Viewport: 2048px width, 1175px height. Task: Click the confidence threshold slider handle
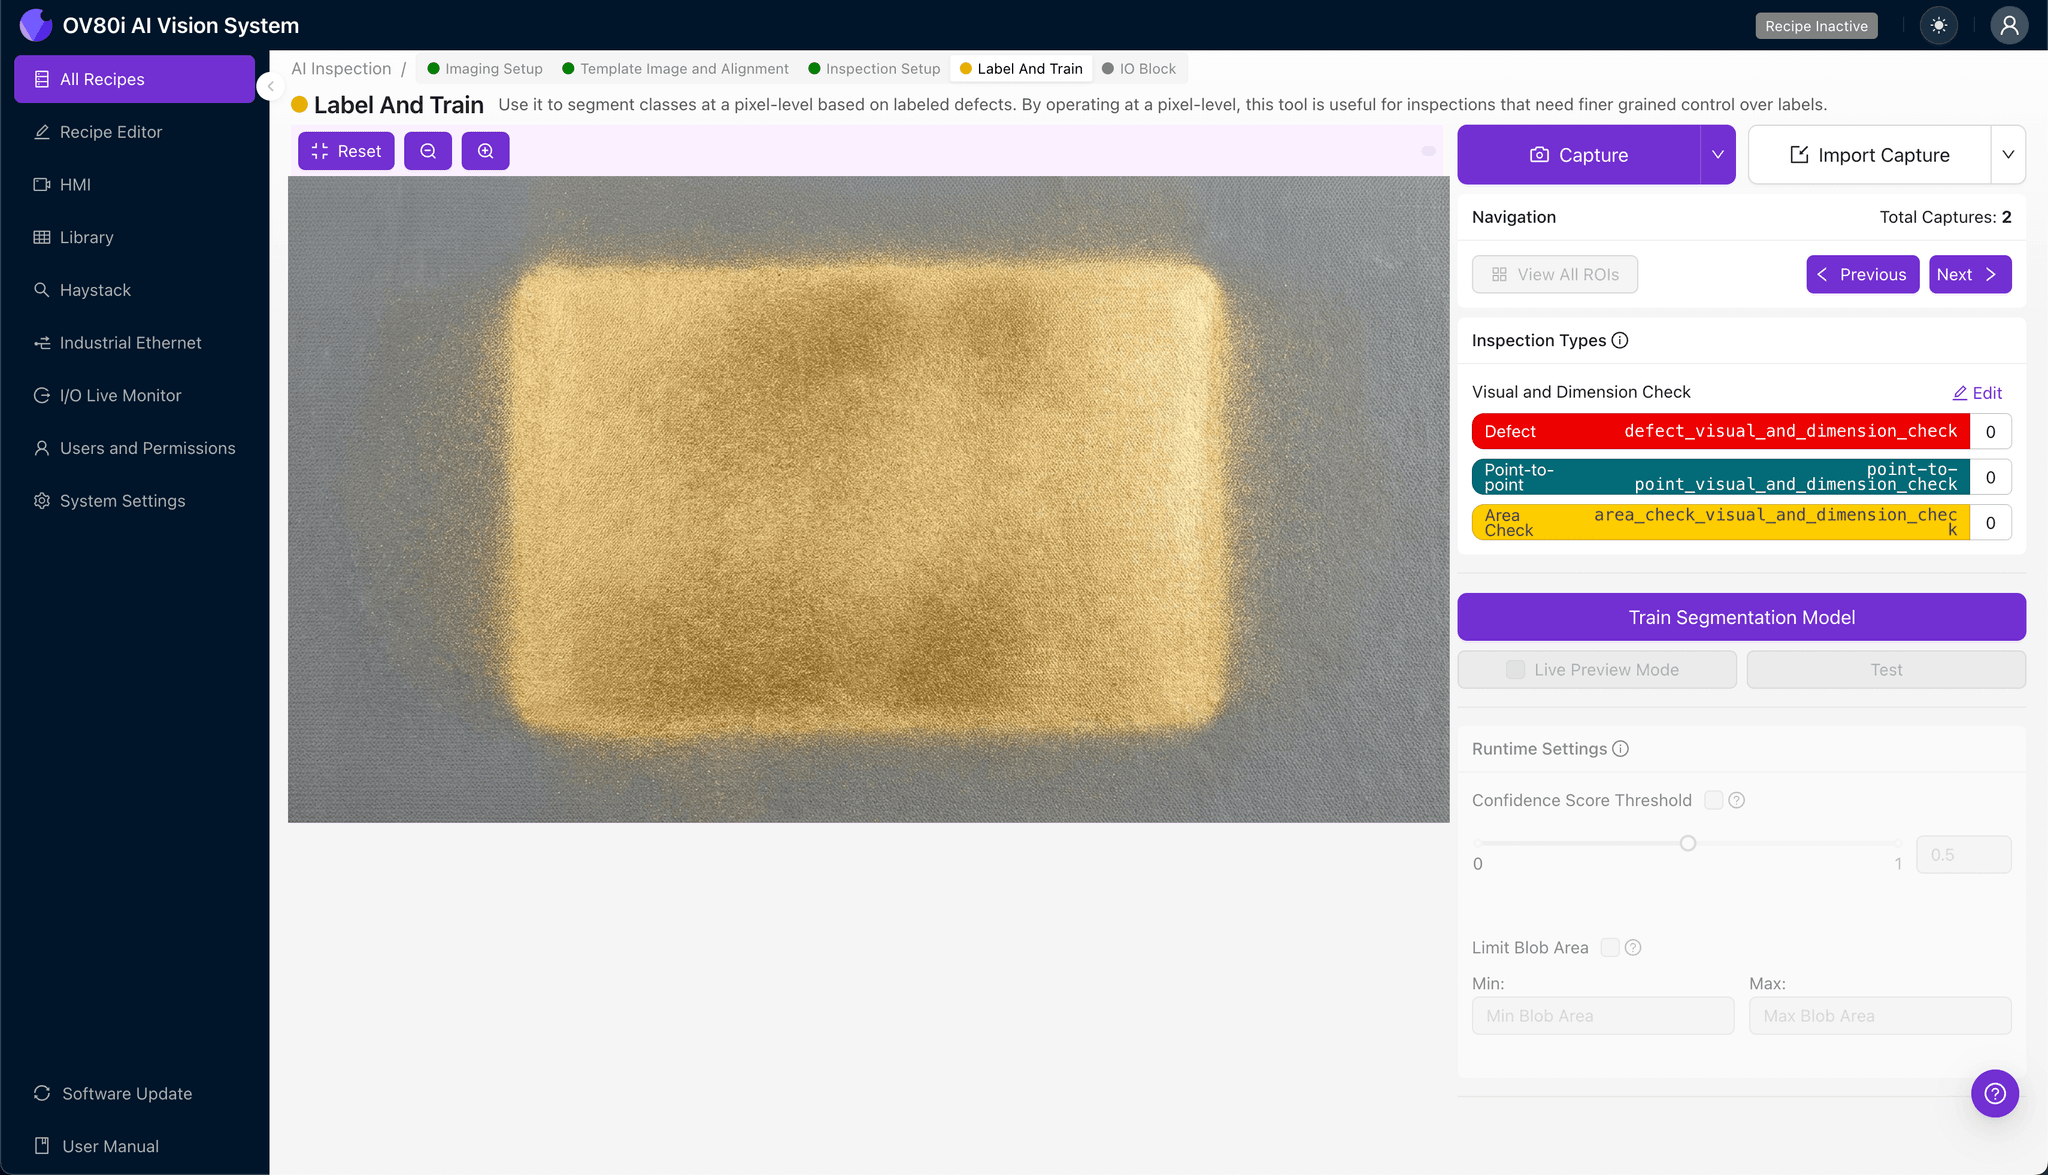(x=1688, y=844)
